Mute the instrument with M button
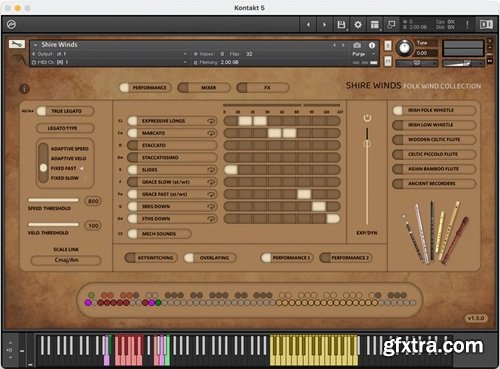Viewport: 500px width, 369px height. tap(388, 61)
